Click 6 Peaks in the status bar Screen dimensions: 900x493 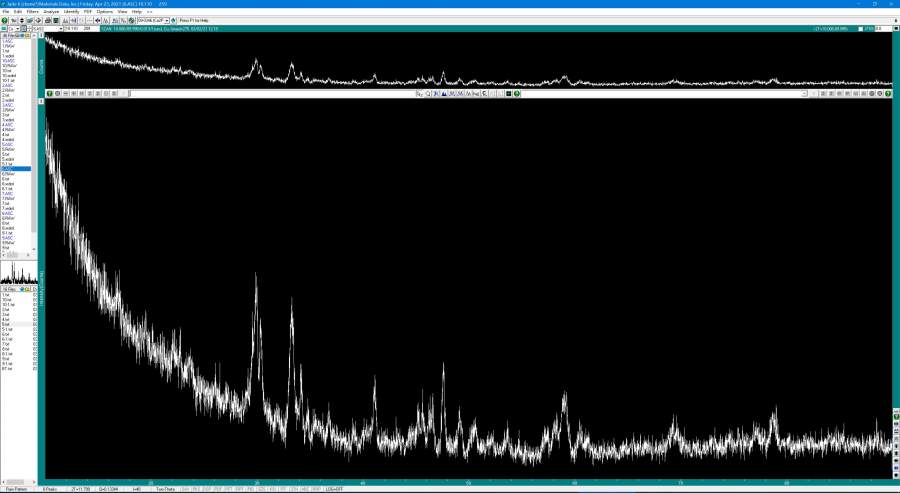click(48, 489)
